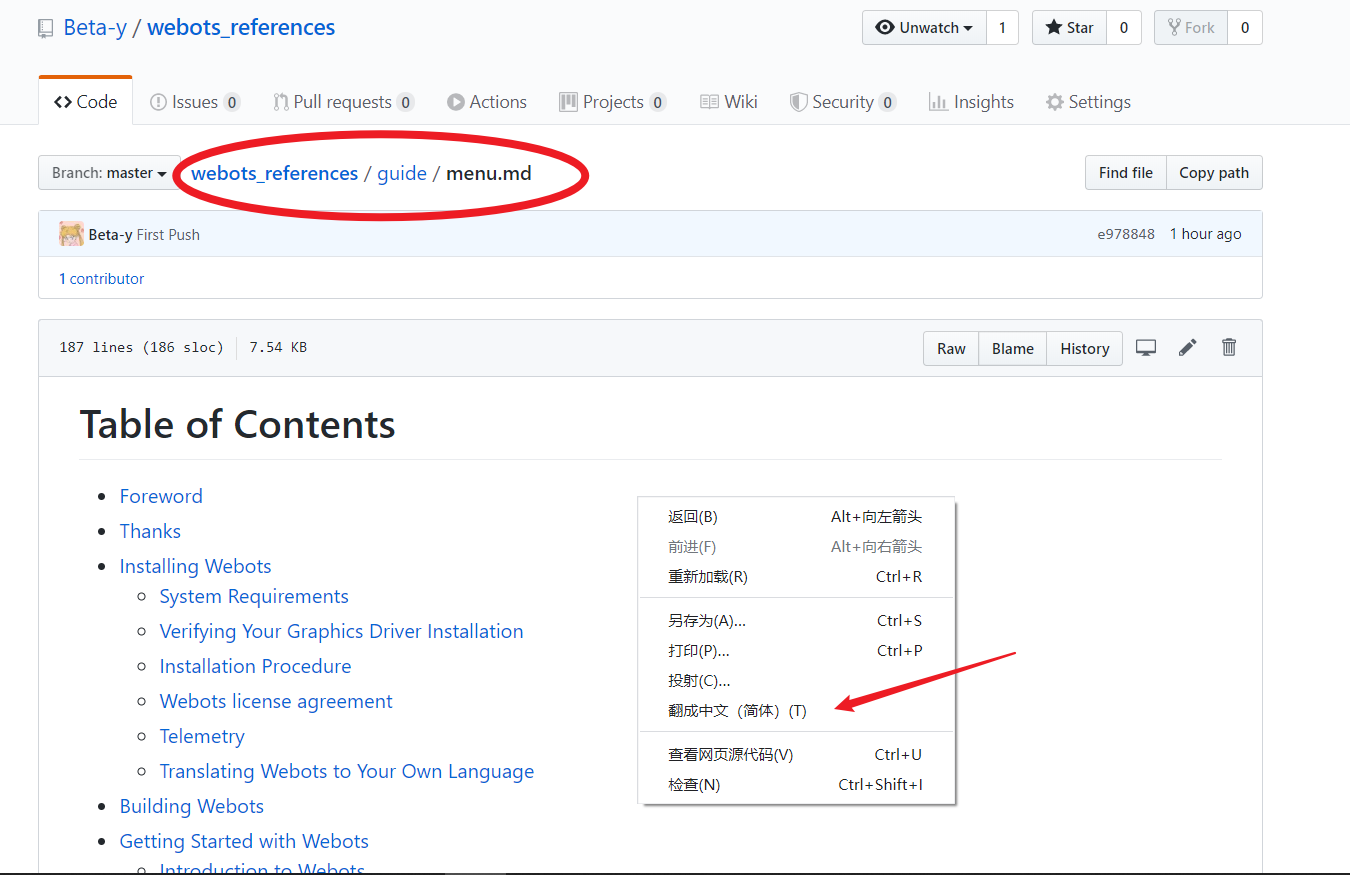Click the desktop open icon in file toolbar
This screenshot has height=875, width=1350.
point(1146,348)
